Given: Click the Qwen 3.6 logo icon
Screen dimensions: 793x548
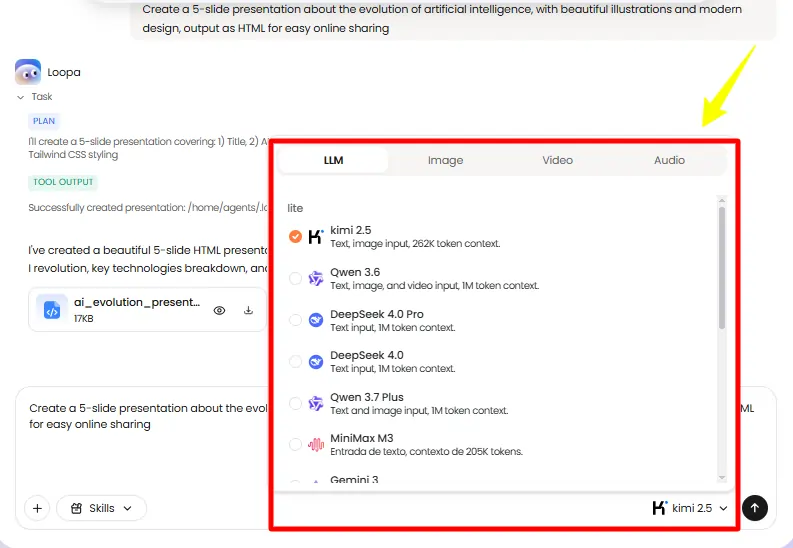Looking at the screenshot, I should point(316,278).
